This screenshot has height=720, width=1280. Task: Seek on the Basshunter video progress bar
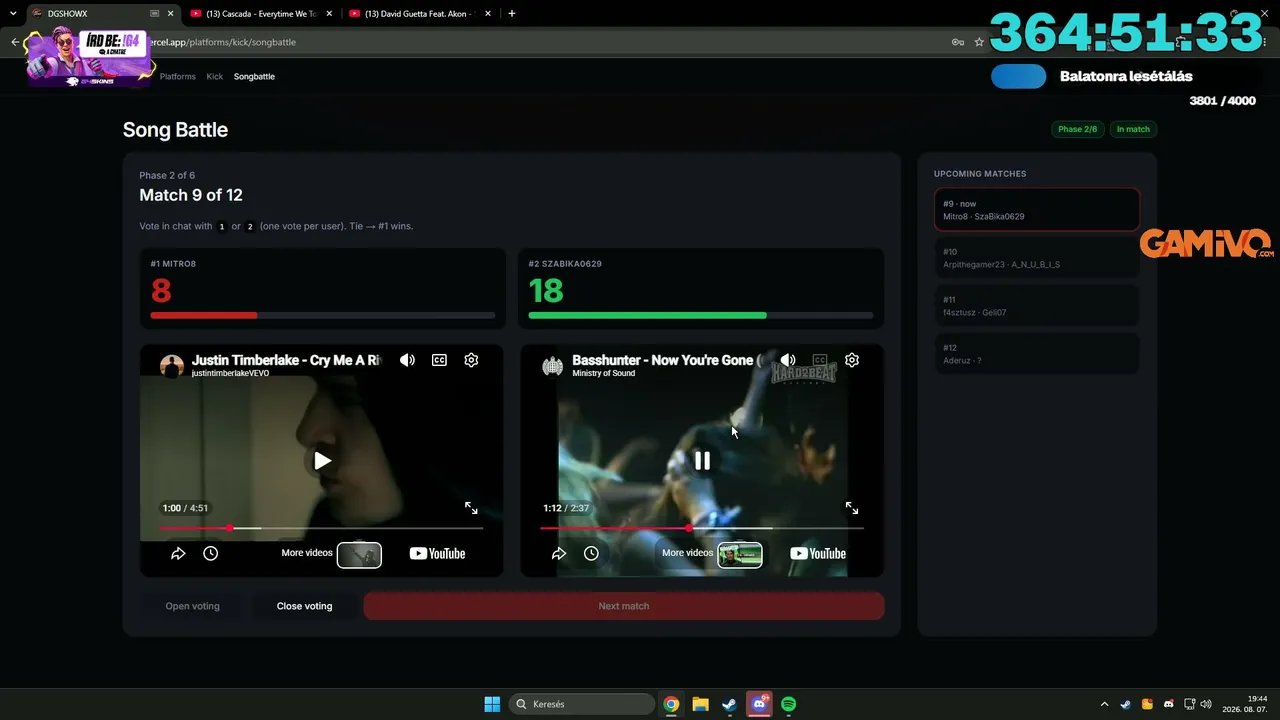click(x=702, y=528)
